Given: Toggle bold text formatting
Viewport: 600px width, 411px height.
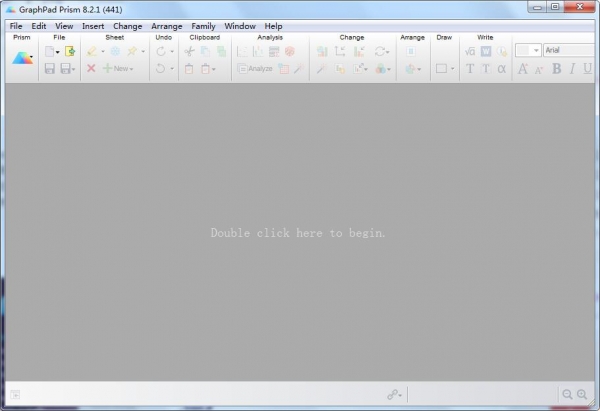Looking at the screenshot, I should [558, 69].
